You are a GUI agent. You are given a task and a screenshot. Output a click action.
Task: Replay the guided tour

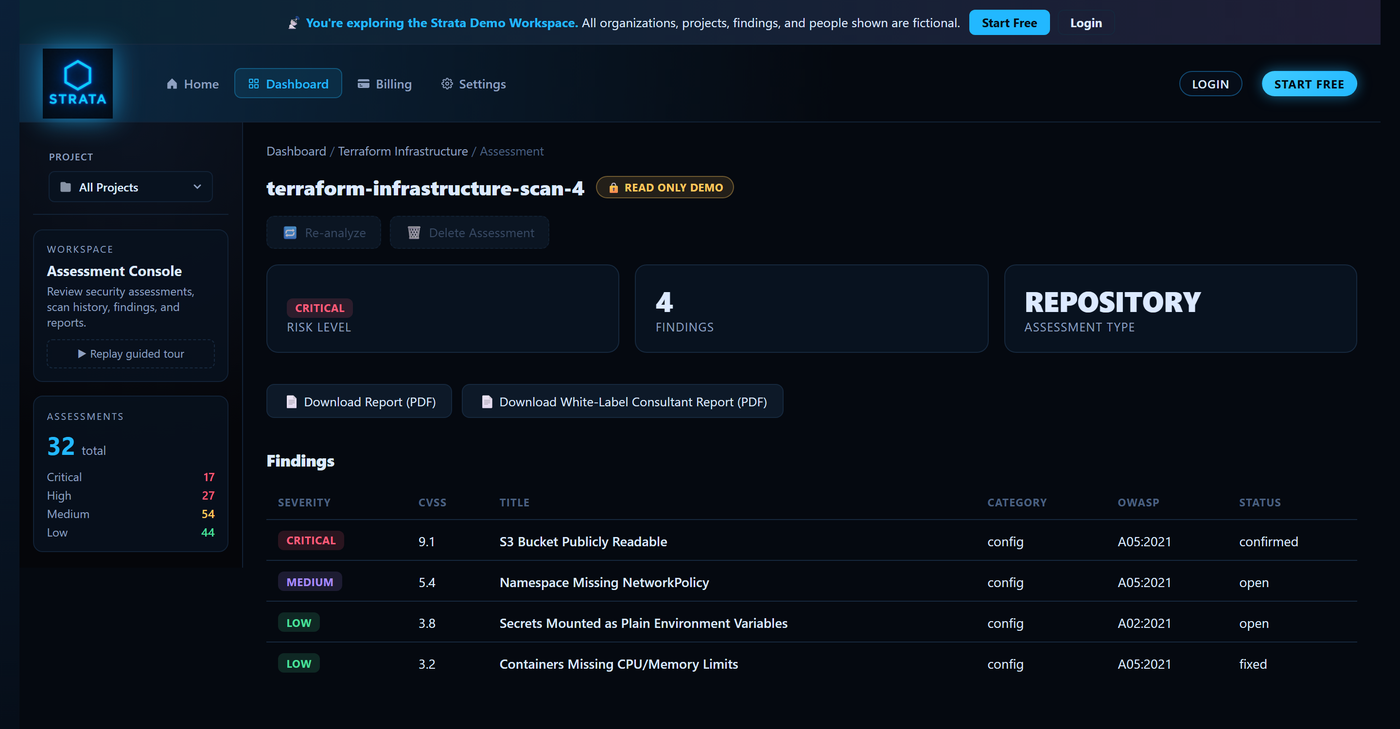(x=131, y=354)
